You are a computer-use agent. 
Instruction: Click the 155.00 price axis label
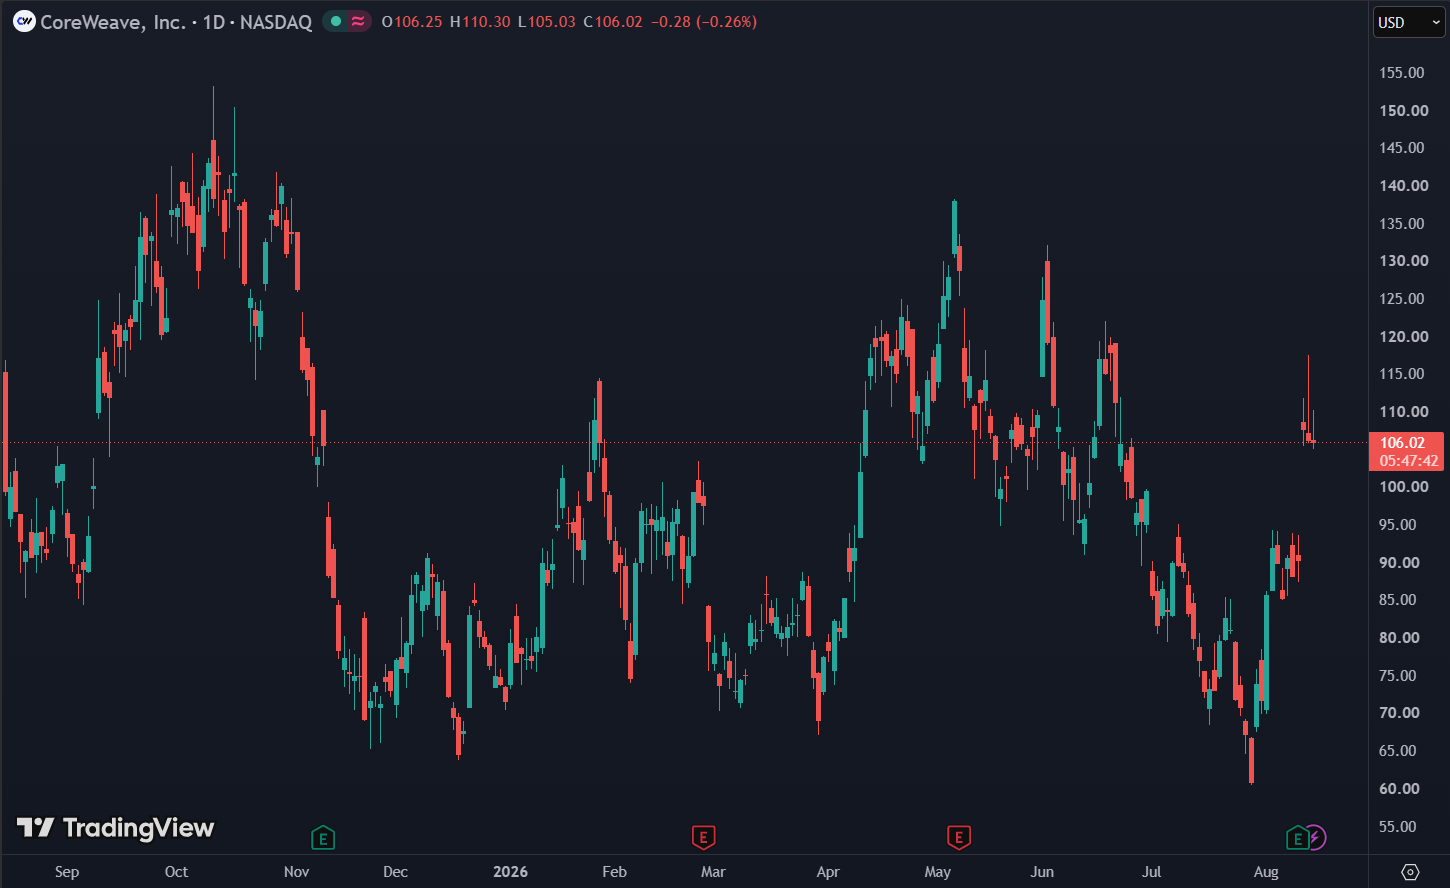click(1402, 73)
